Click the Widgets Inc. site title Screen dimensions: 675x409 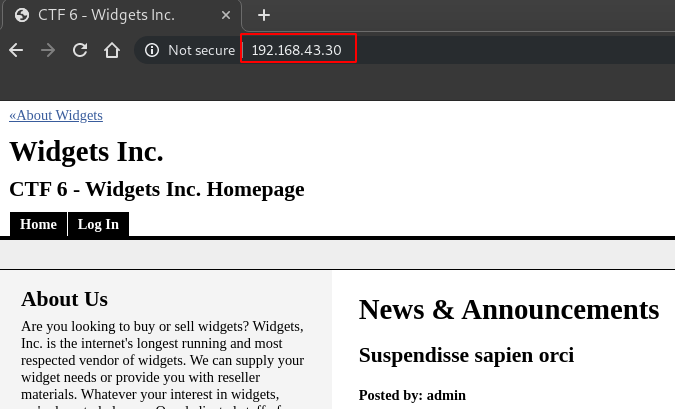86,152
